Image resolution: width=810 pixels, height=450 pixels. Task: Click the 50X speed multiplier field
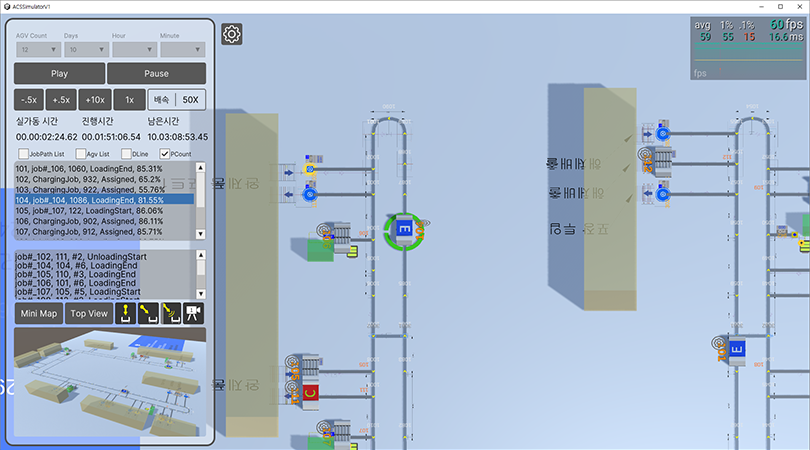(x=190, y=100)
